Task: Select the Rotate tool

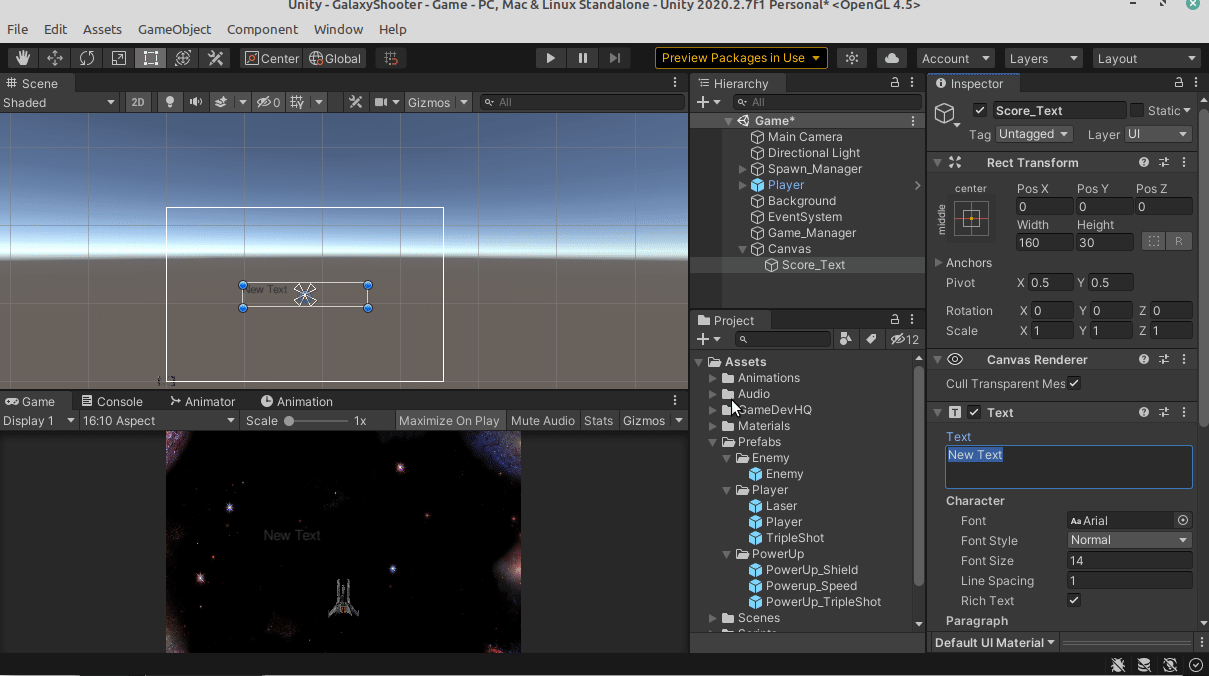Action: [87, 58]
